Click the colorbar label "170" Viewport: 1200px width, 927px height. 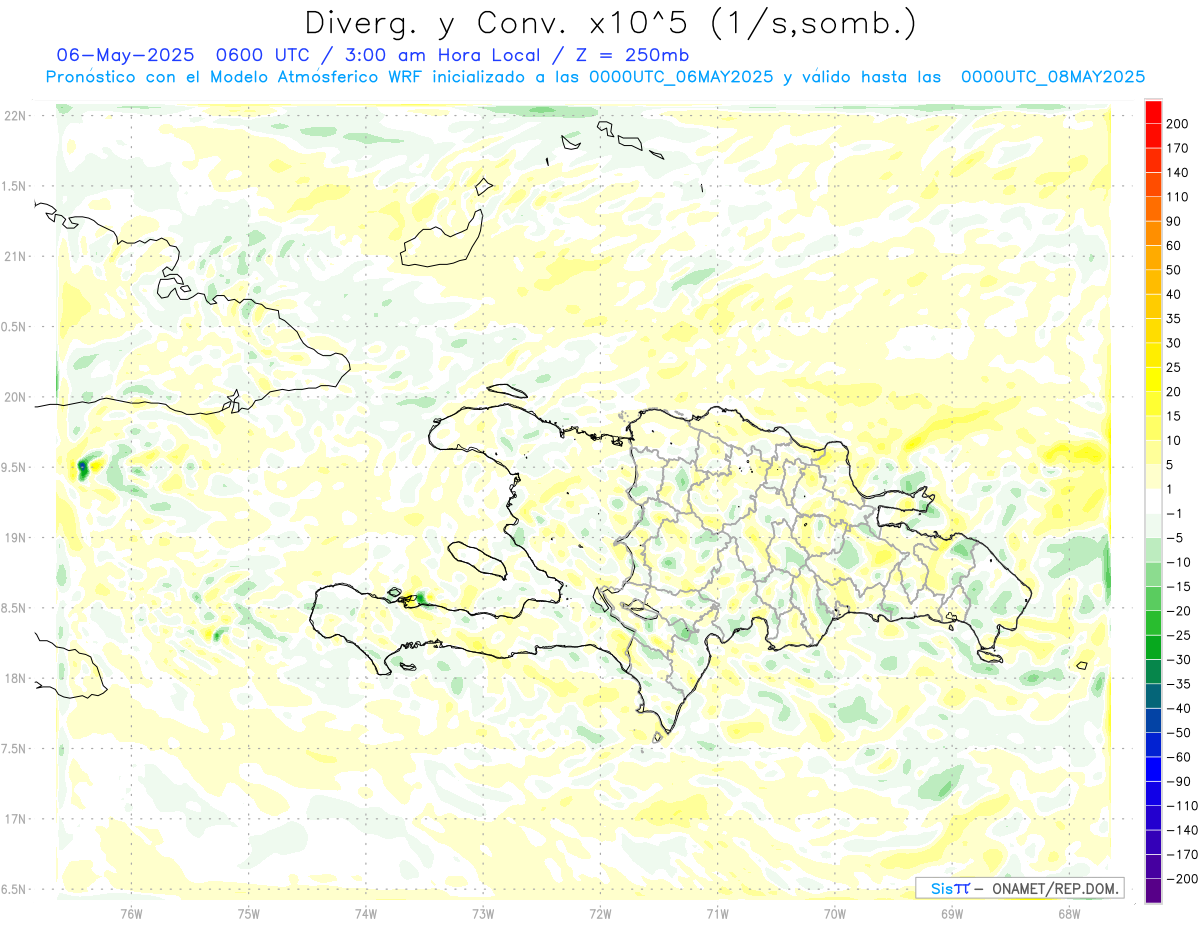1179,148
